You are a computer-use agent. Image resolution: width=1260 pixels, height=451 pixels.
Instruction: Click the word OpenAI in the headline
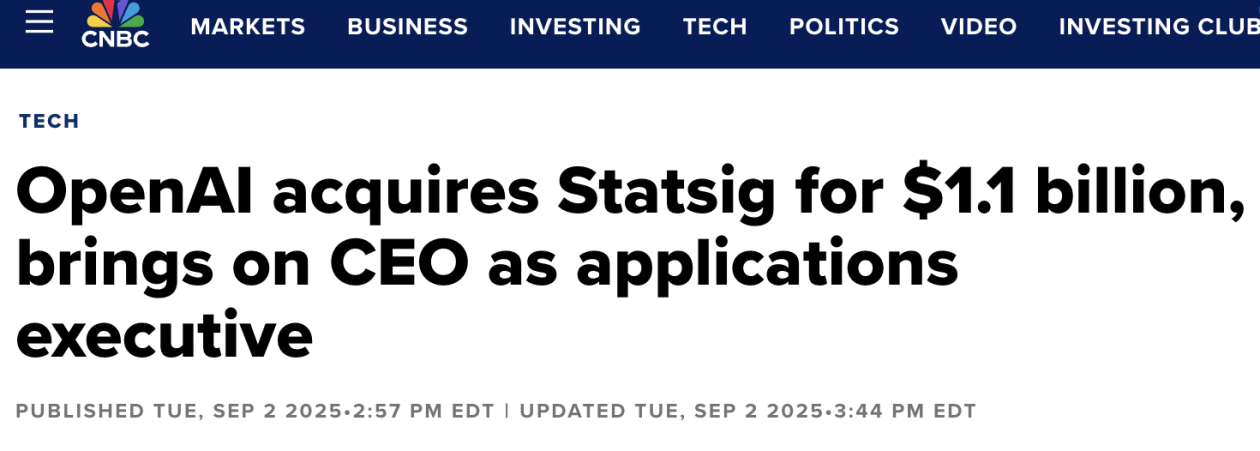133,192
